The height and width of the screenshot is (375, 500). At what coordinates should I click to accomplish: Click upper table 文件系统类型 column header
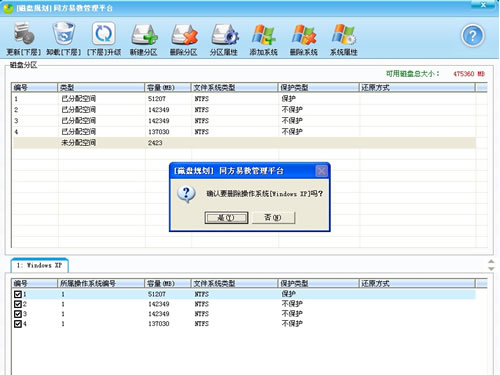[235, 88]
